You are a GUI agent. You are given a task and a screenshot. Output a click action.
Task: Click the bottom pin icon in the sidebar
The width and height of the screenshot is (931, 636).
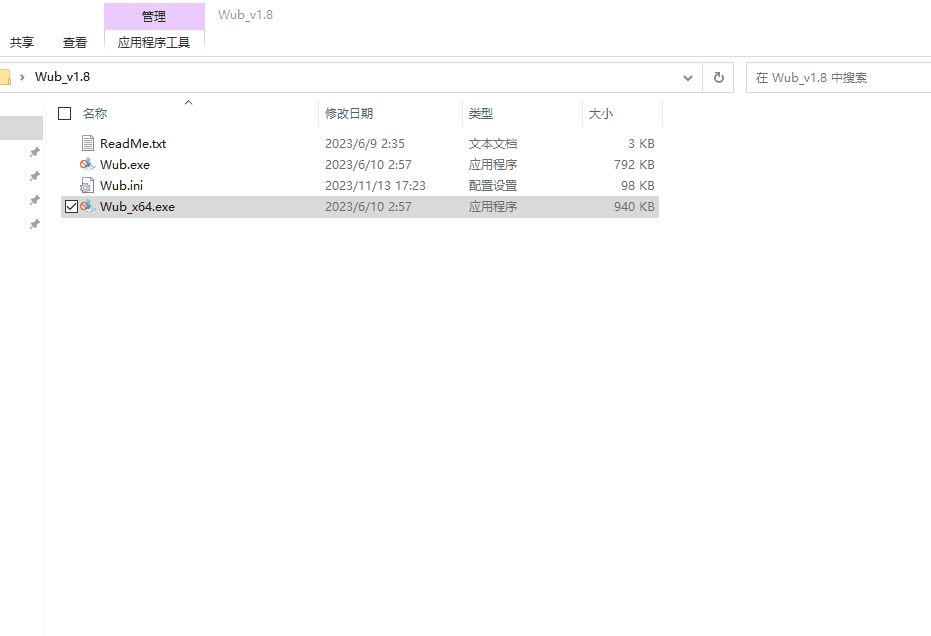pos(34,225)
